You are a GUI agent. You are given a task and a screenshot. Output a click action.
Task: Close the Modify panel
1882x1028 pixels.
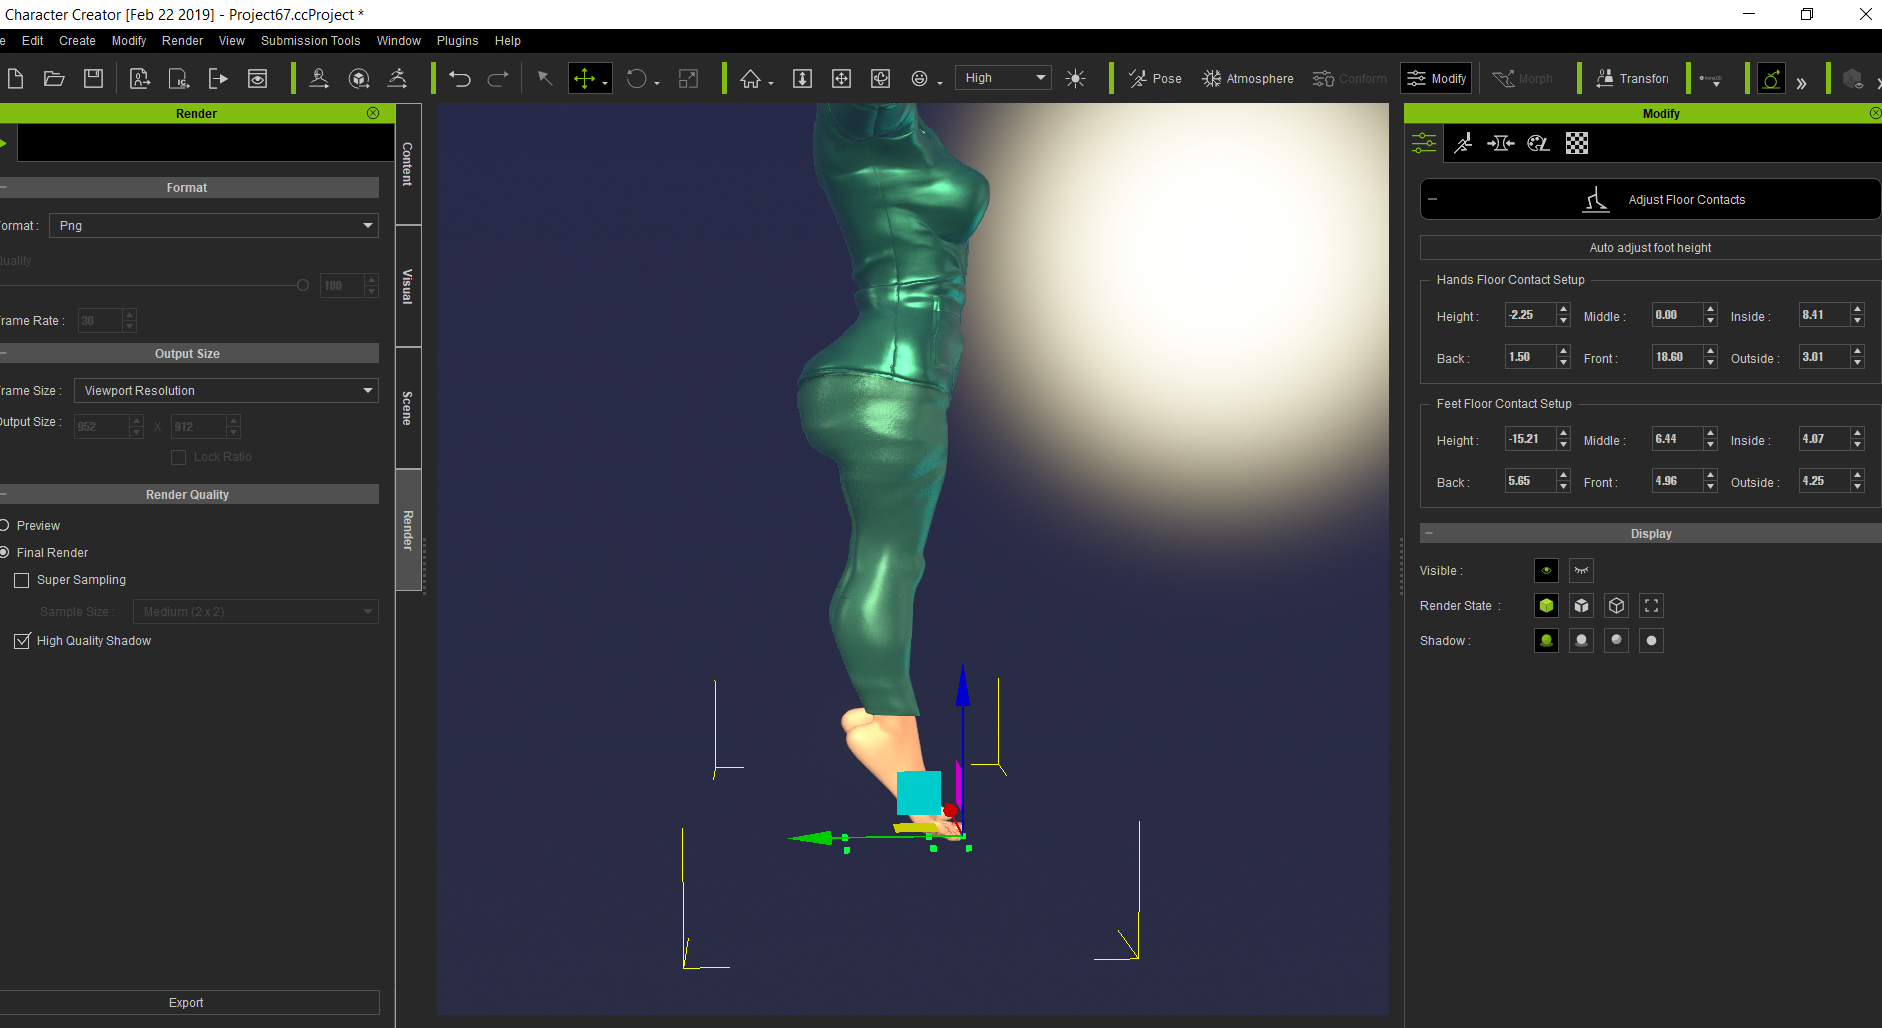click(1875, 113)
